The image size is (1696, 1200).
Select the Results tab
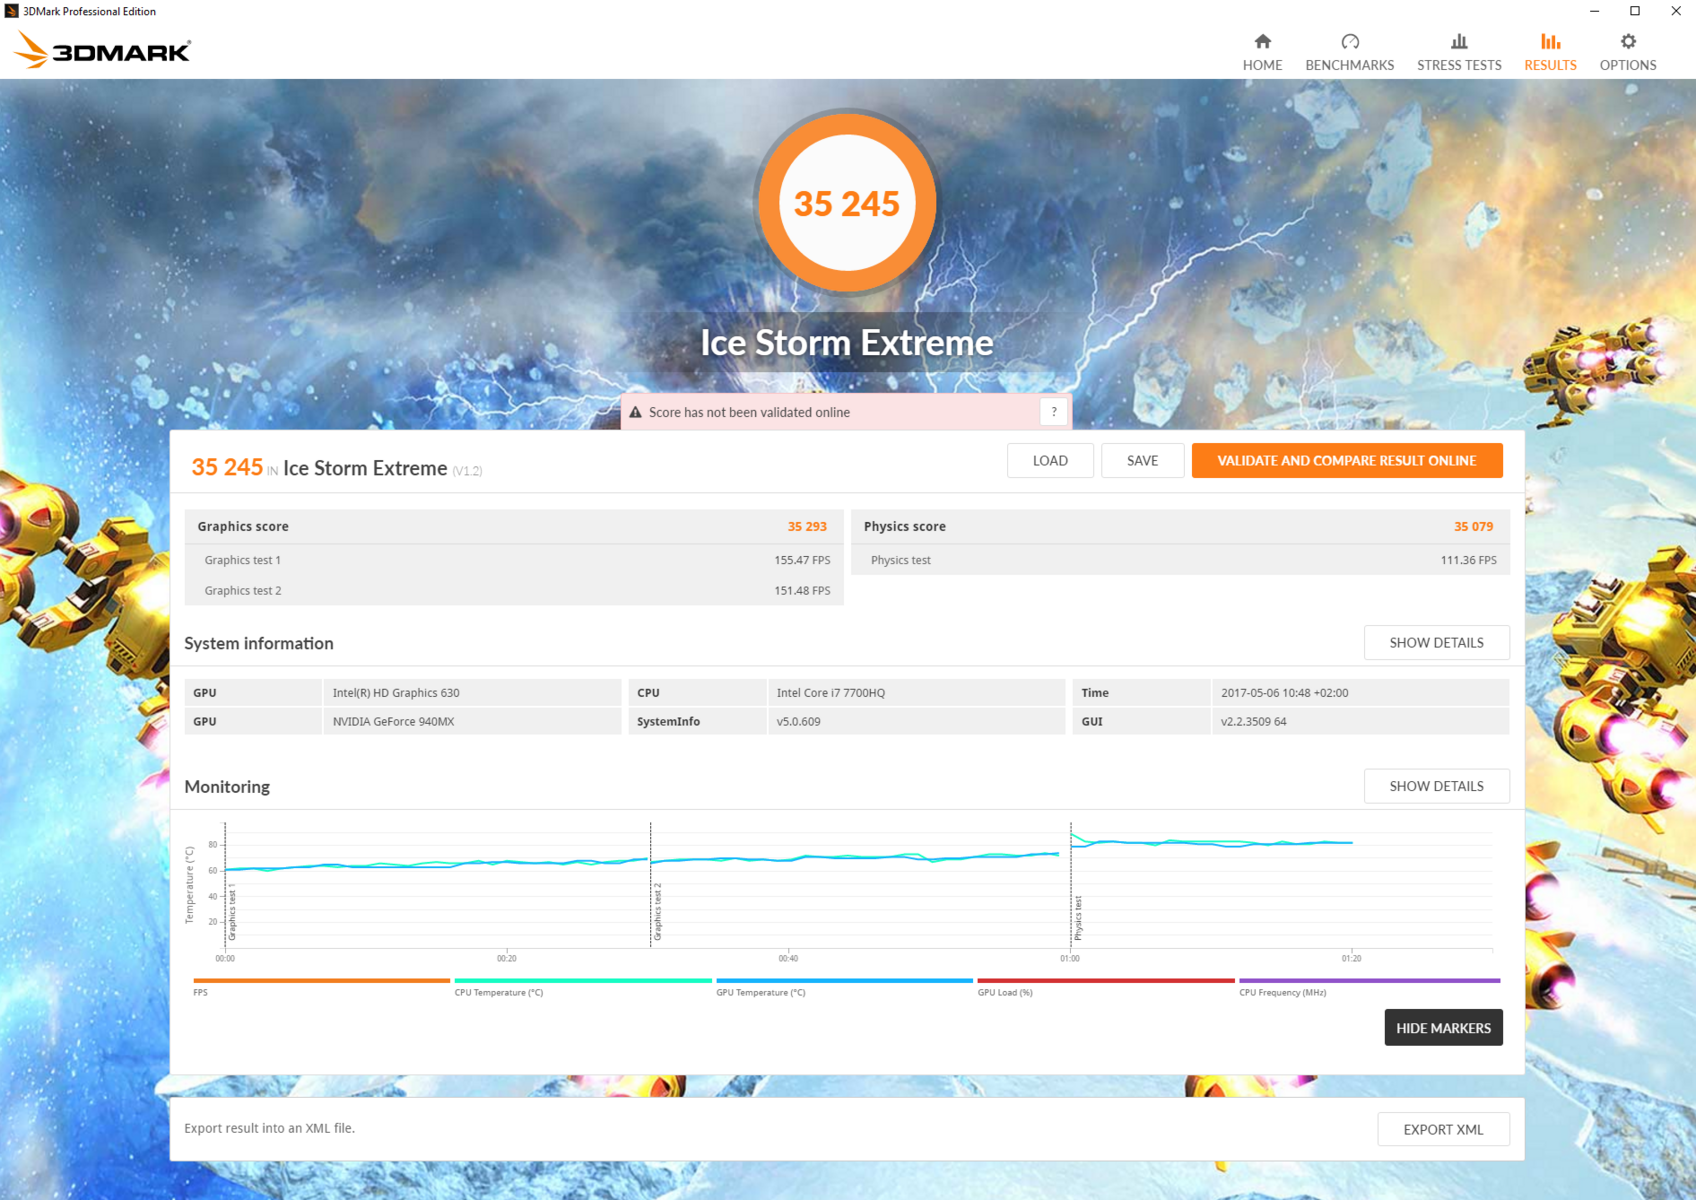point(1550,52)
